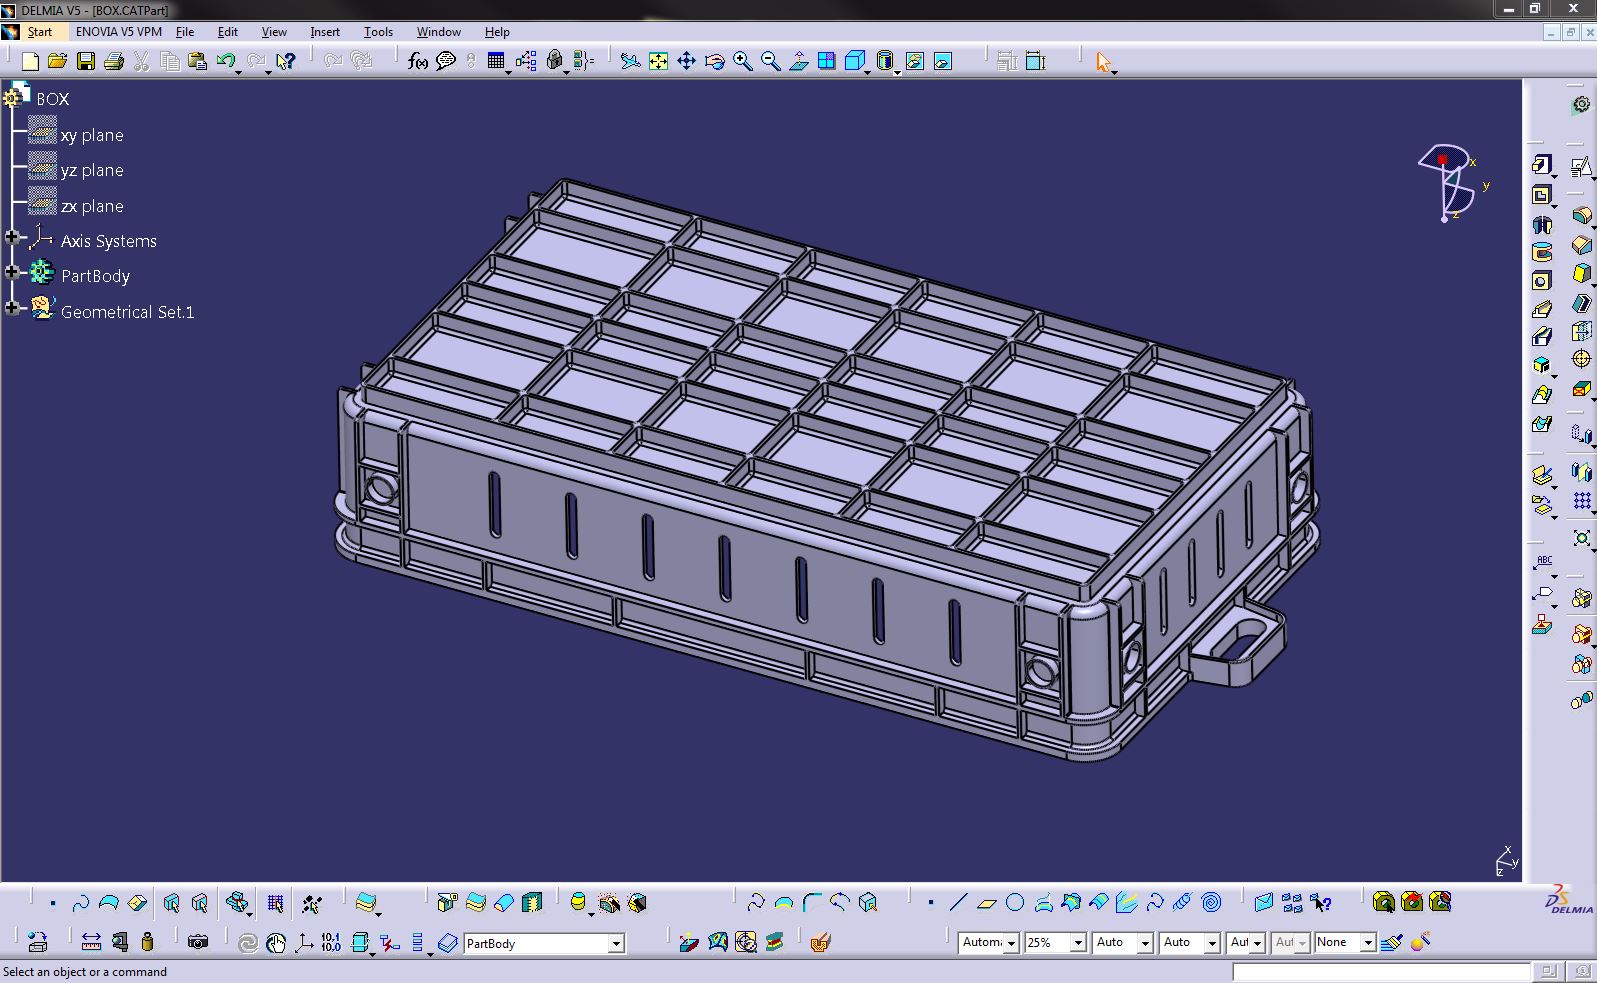Undo the last action with Undo arrow
This screenshot has height=983, width=1597.
pyautogui.click(x=226, y=62)
